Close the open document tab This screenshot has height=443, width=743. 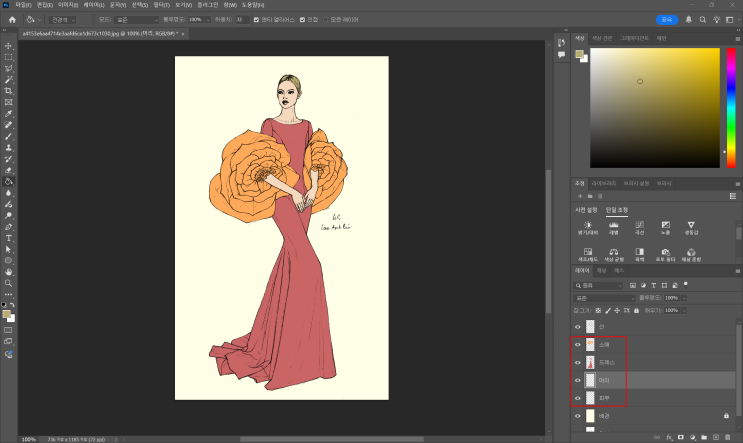tap(182, 34)
